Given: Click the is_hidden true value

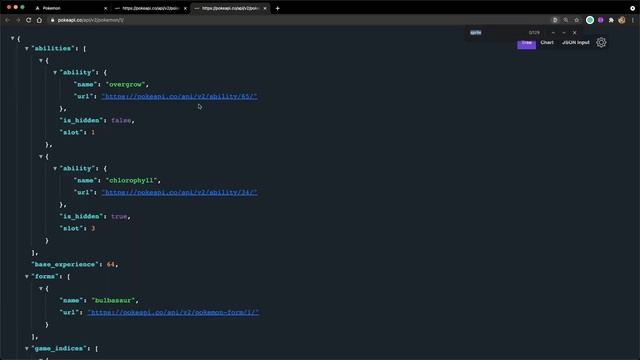Looking at the screenshot, I should 119,216.
